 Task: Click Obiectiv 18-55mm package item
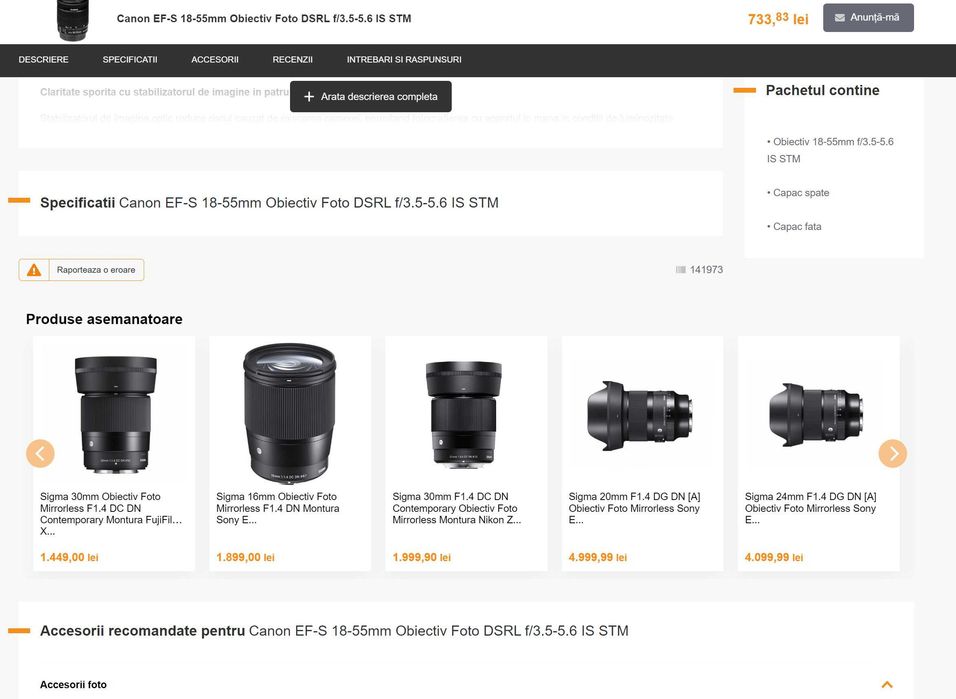tap(830, 150)
